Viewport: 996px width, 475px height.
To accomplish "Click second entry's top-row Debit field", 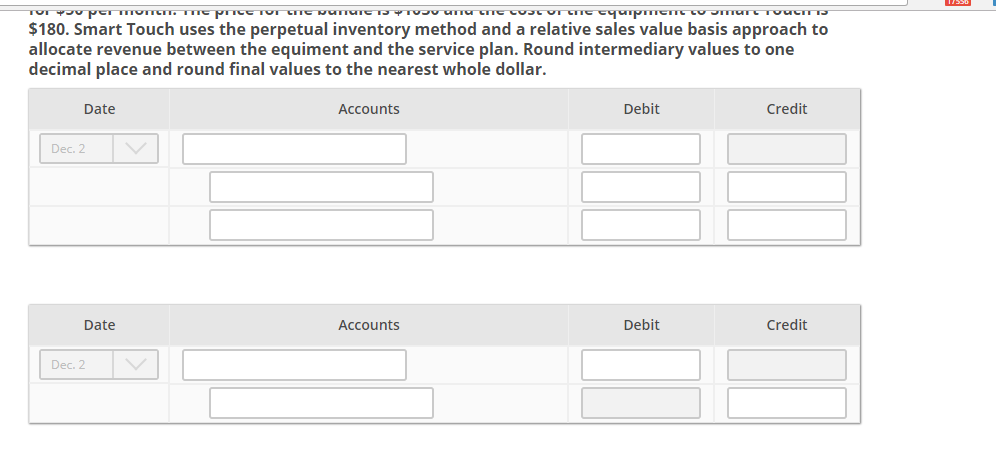I will pyautogui.click(x=641, y=365).
